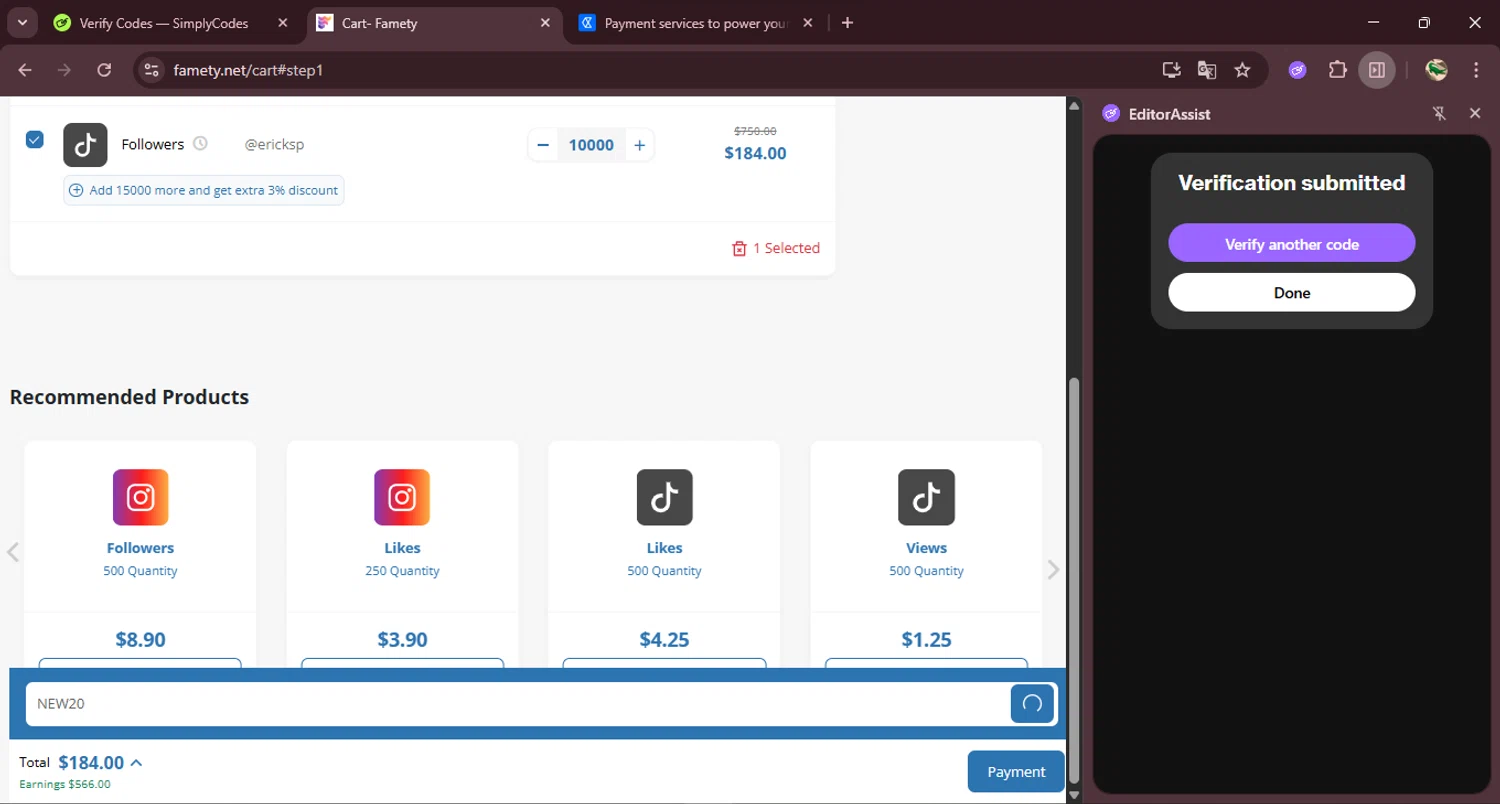The image size is (1500, 804).
Task: Unpin the EditorAssist side panel
Action: click(x=1439, y=114)
